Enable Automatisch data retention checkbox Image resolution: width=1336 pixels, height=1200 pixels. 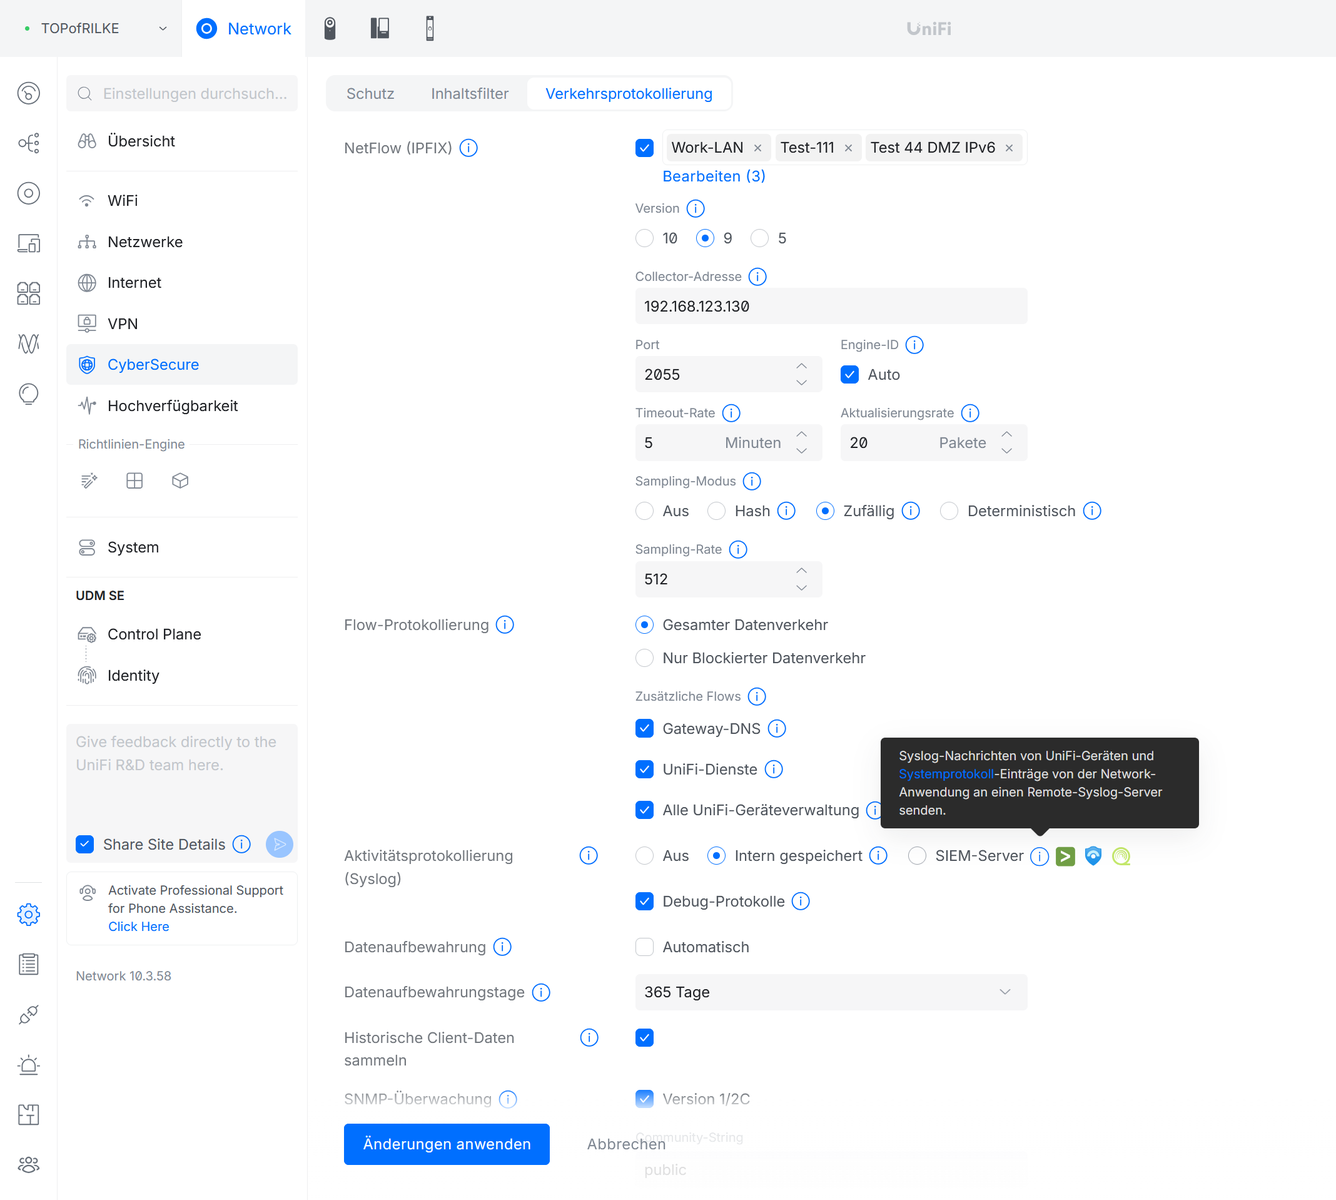[x=645, y=947]
